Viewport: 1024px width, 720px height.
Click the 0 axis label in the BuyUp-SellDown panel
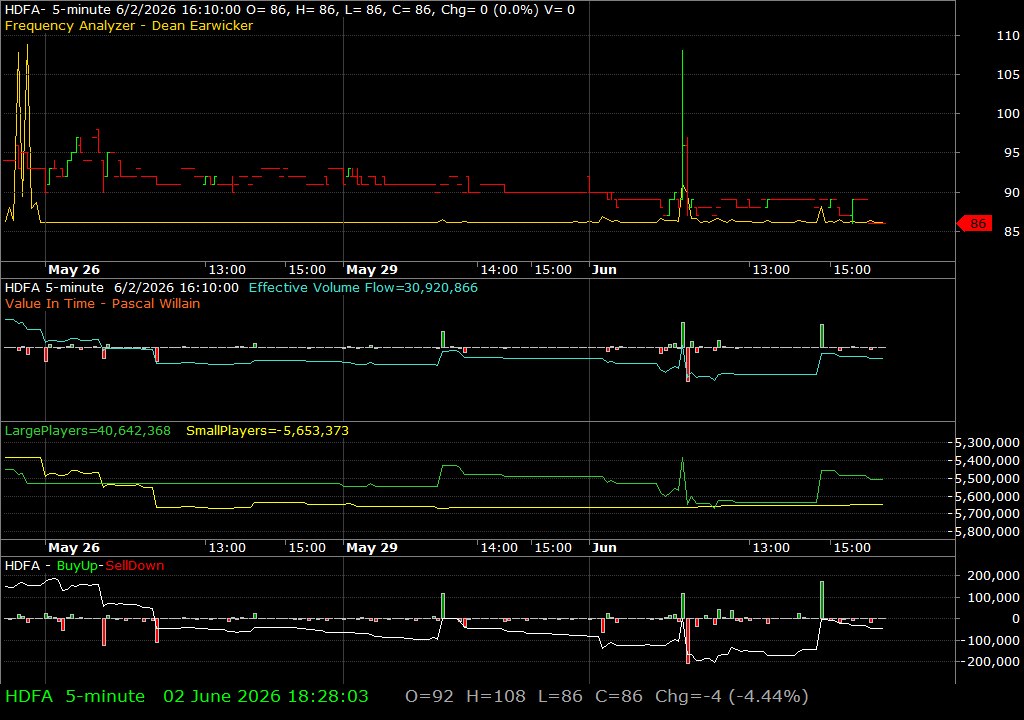(1016, 618)
